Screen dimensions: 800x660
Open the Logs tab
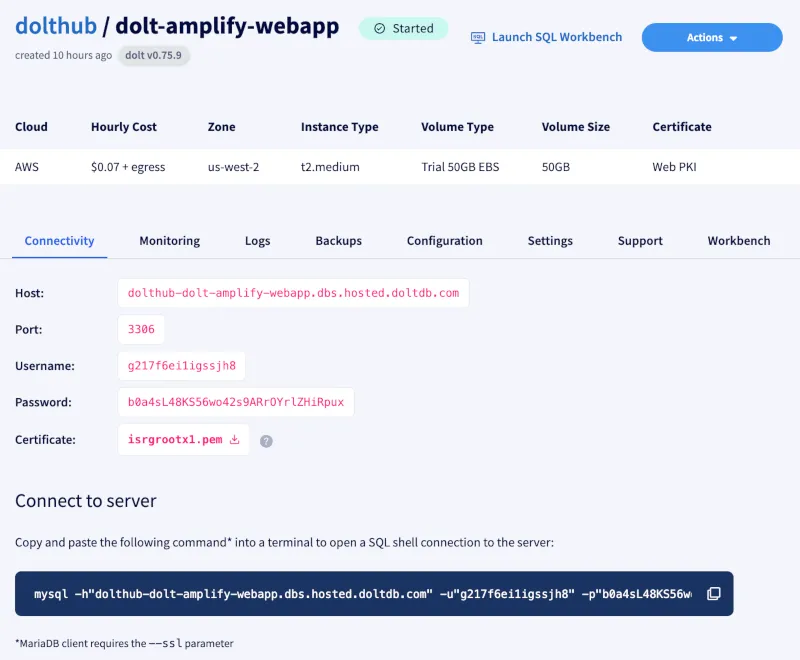pos(257,240)
